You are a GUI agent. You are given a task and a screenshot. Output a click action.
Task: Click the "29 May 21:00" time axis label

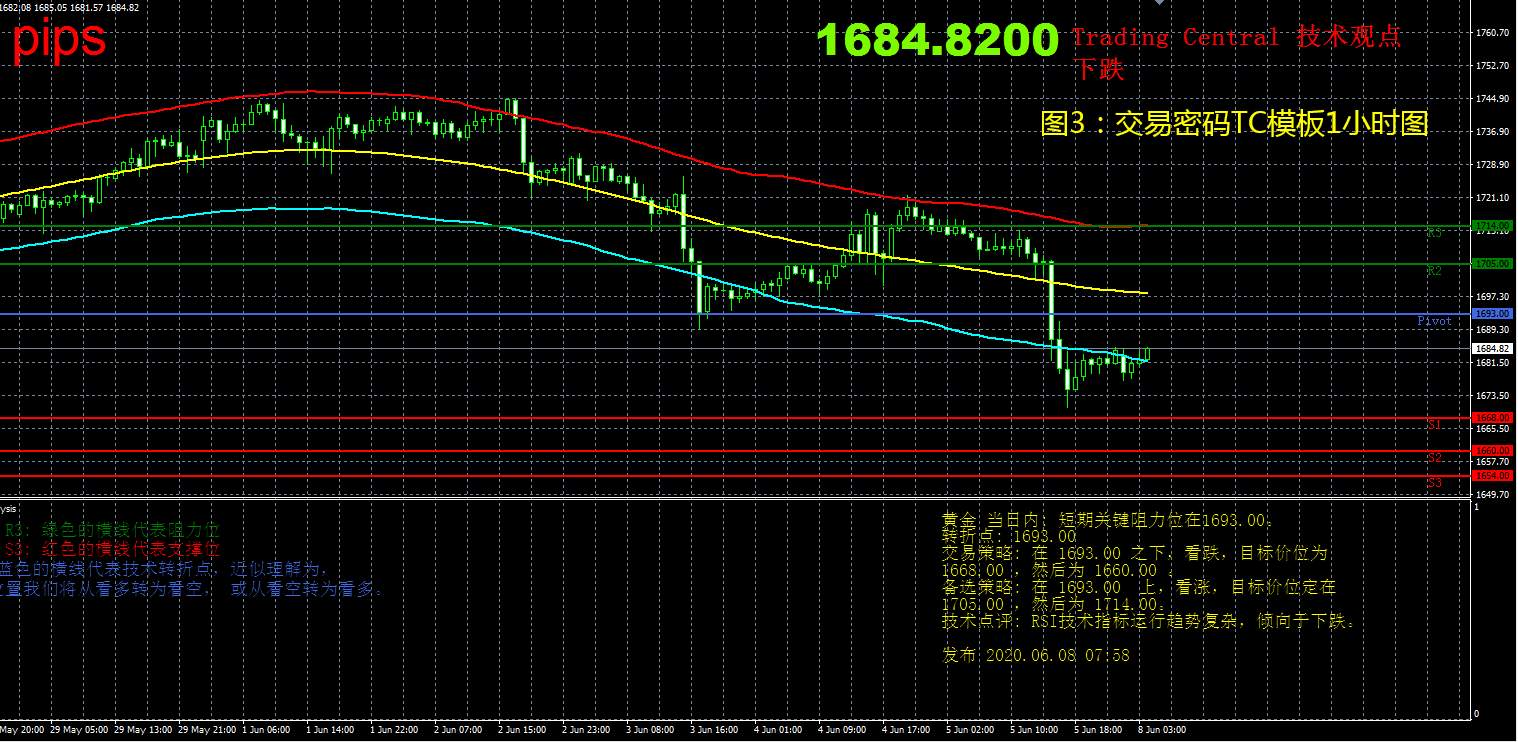tap(209, 731)
